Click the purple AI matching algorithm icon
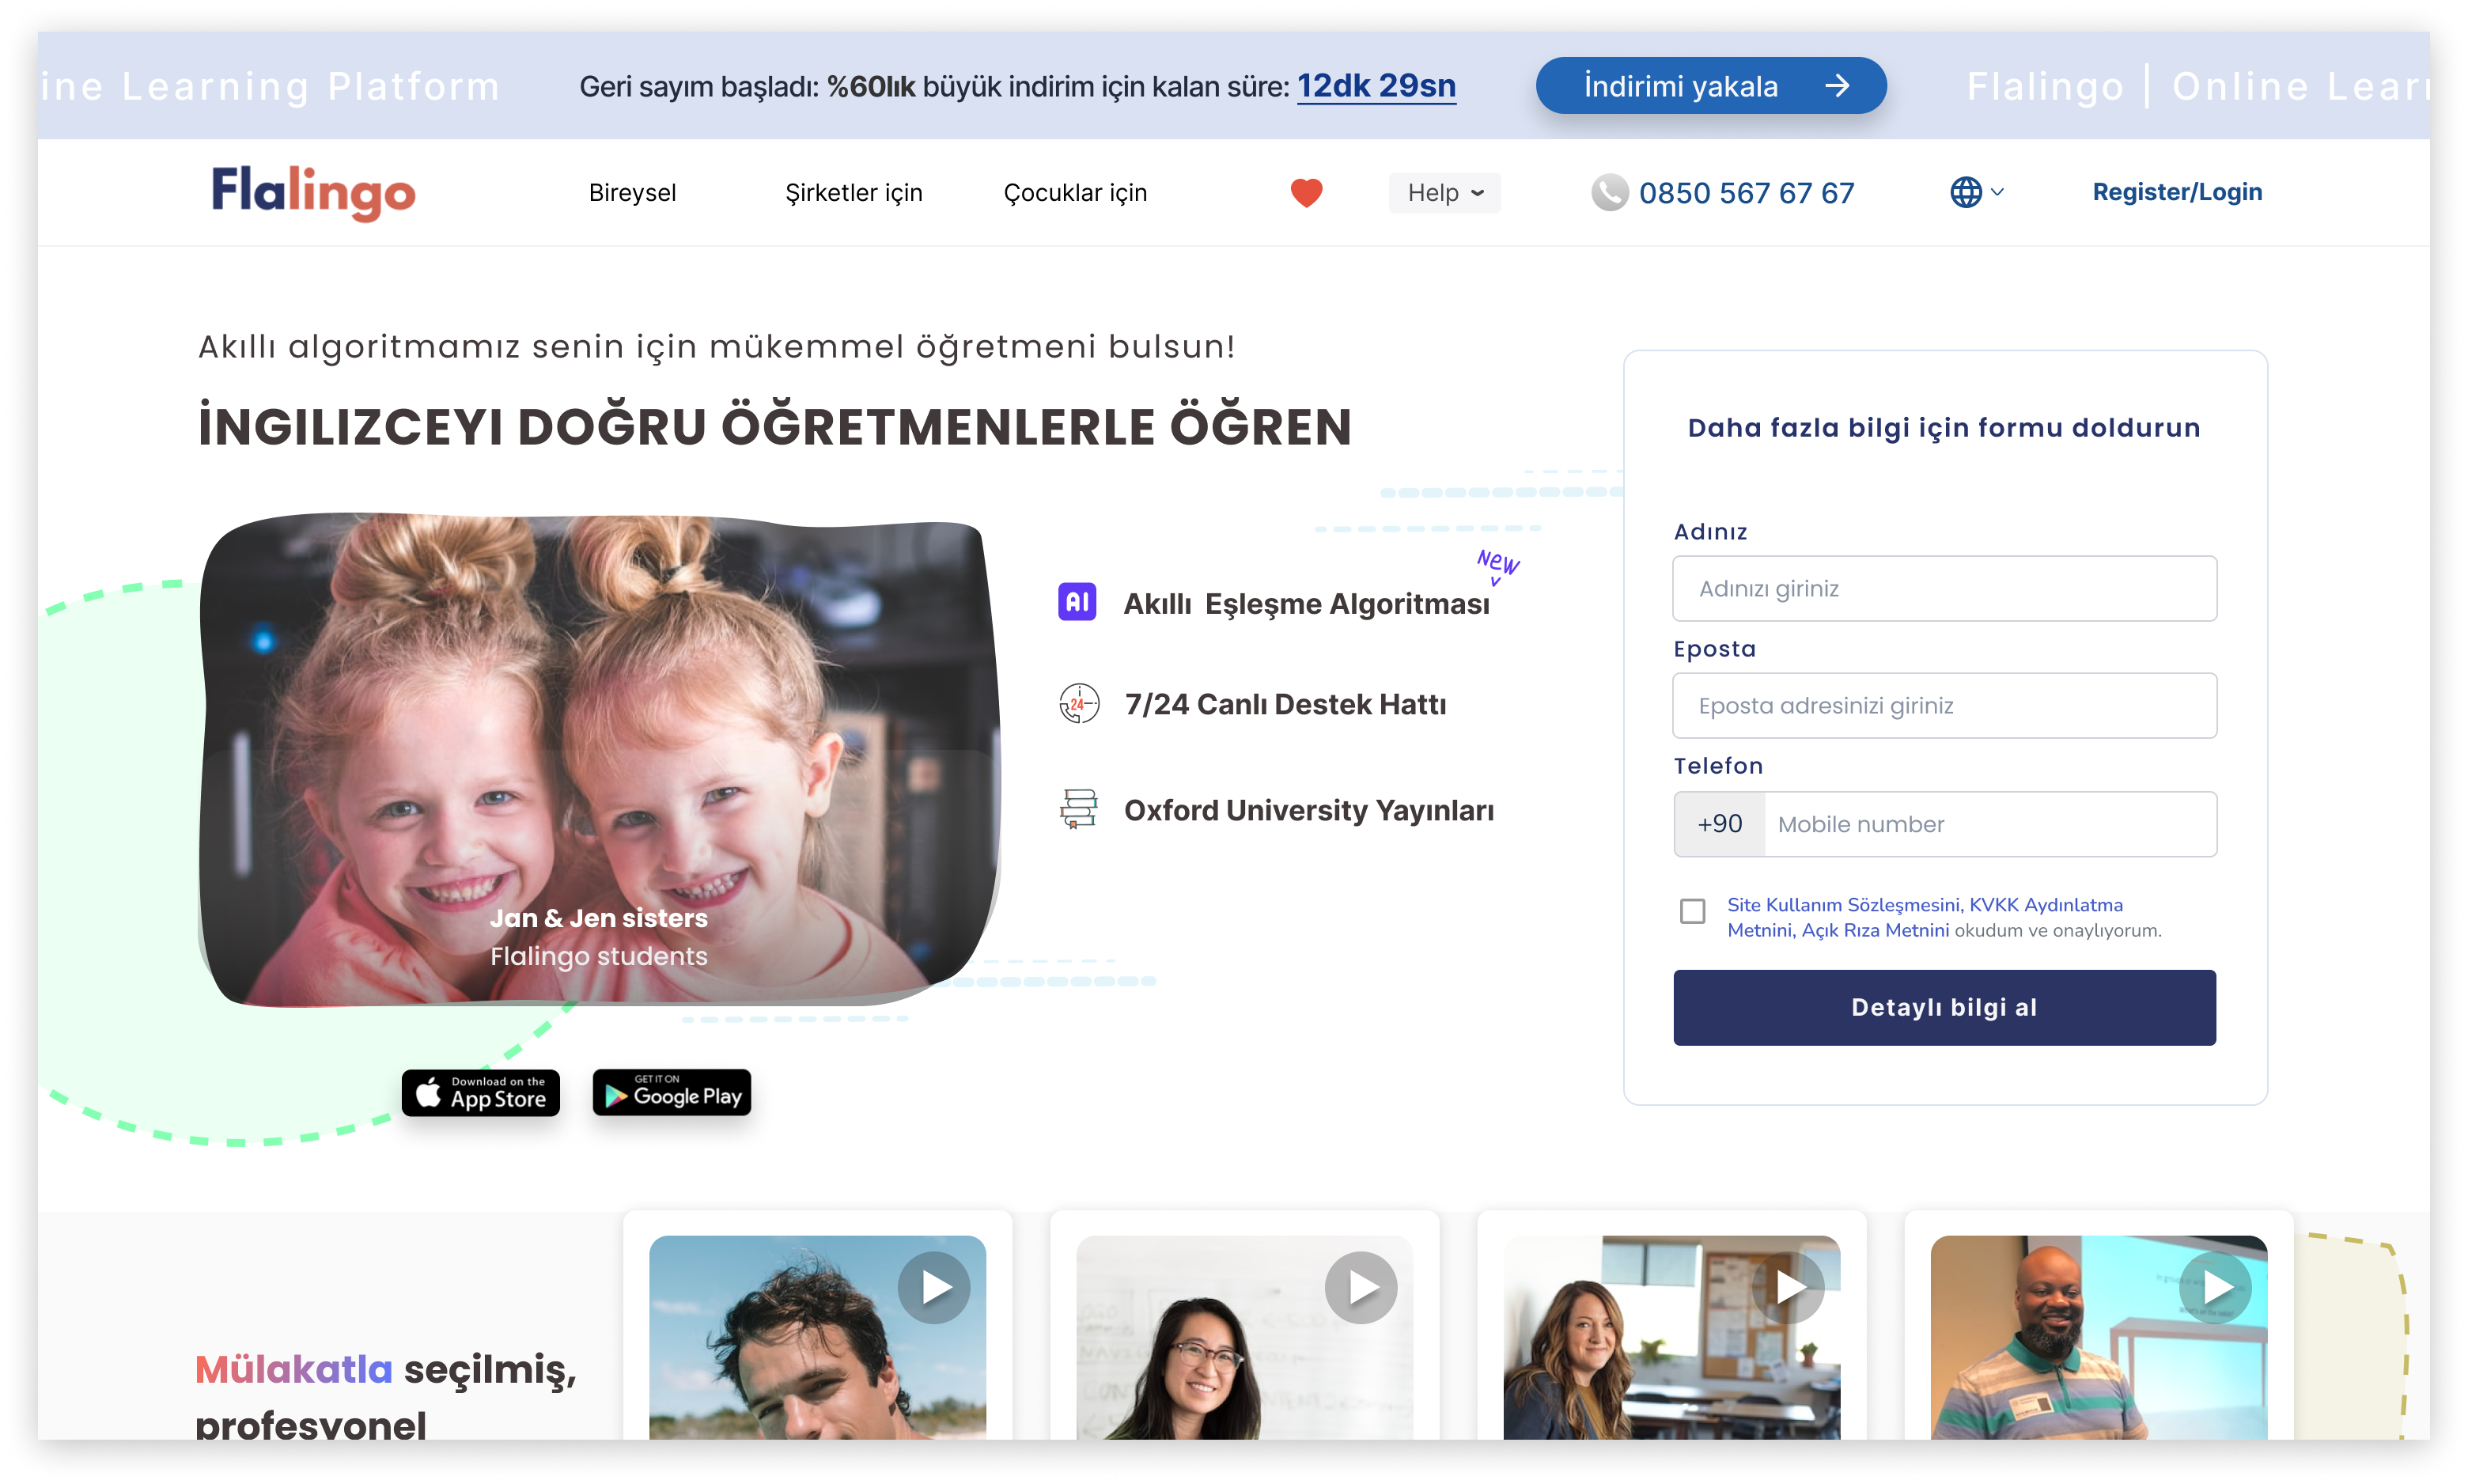Image resolution: width=2468 pixels, height=1484 pixels. tap(1077, 602)
